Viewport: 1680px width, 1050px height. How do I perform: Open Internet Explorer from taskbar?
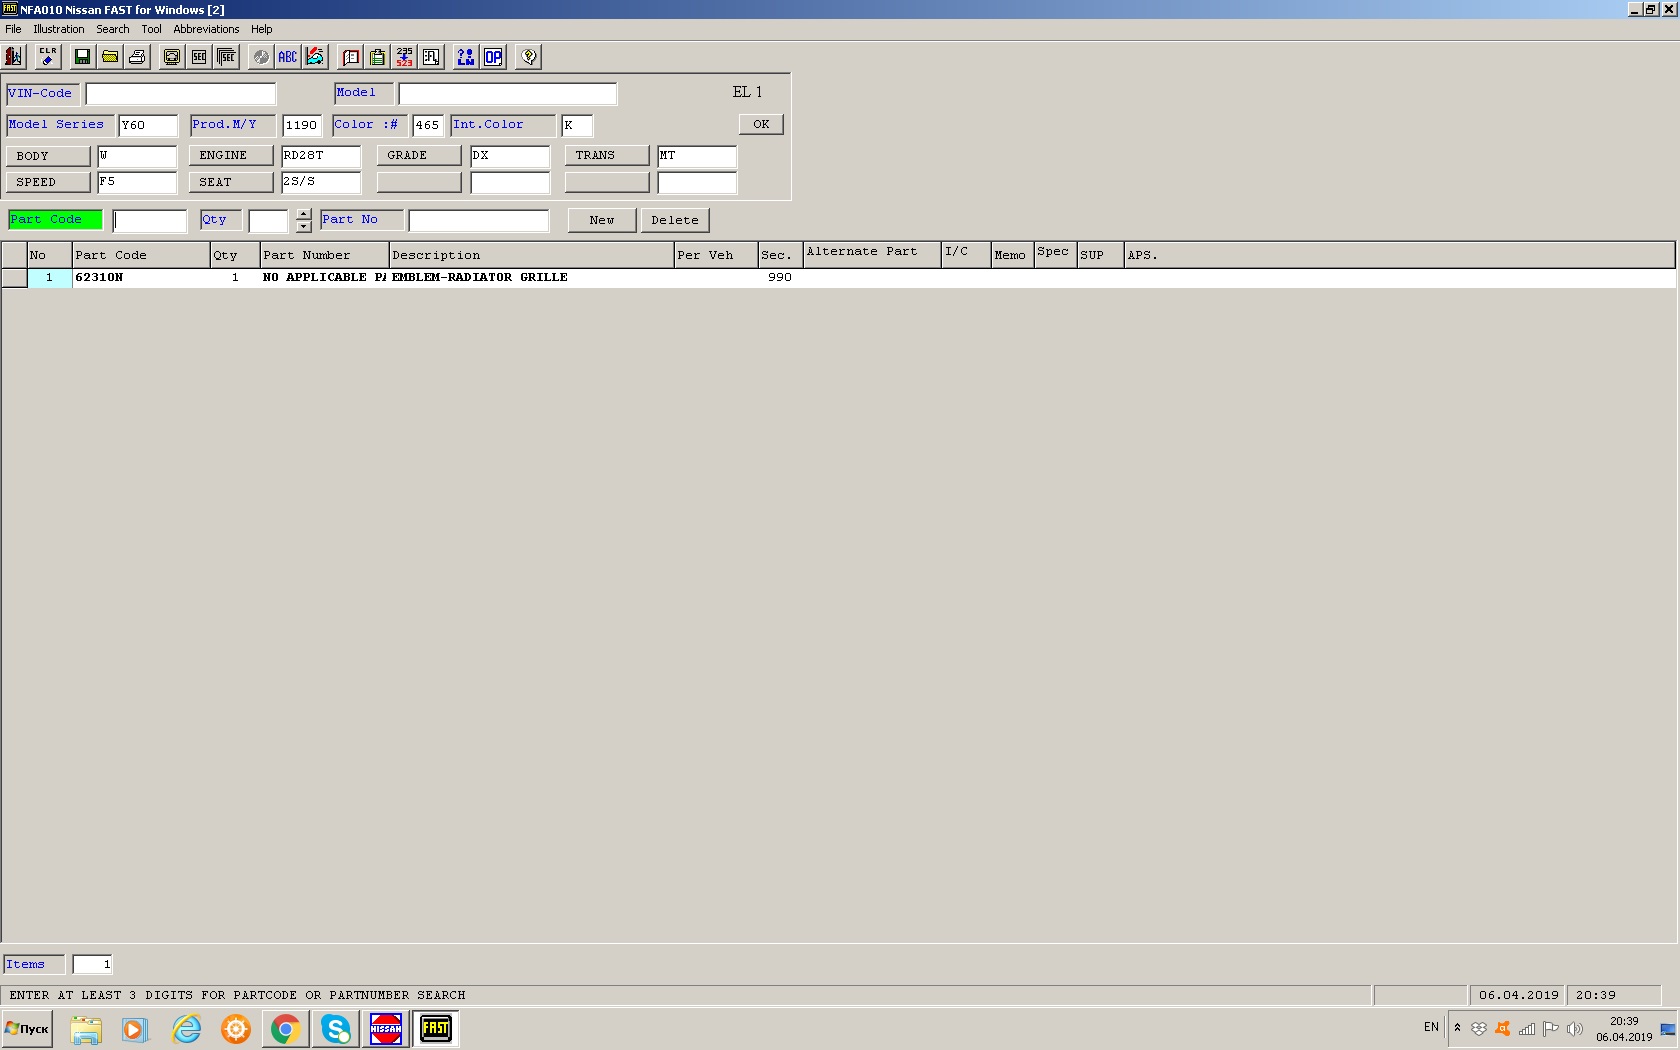tap(186, 1029)
